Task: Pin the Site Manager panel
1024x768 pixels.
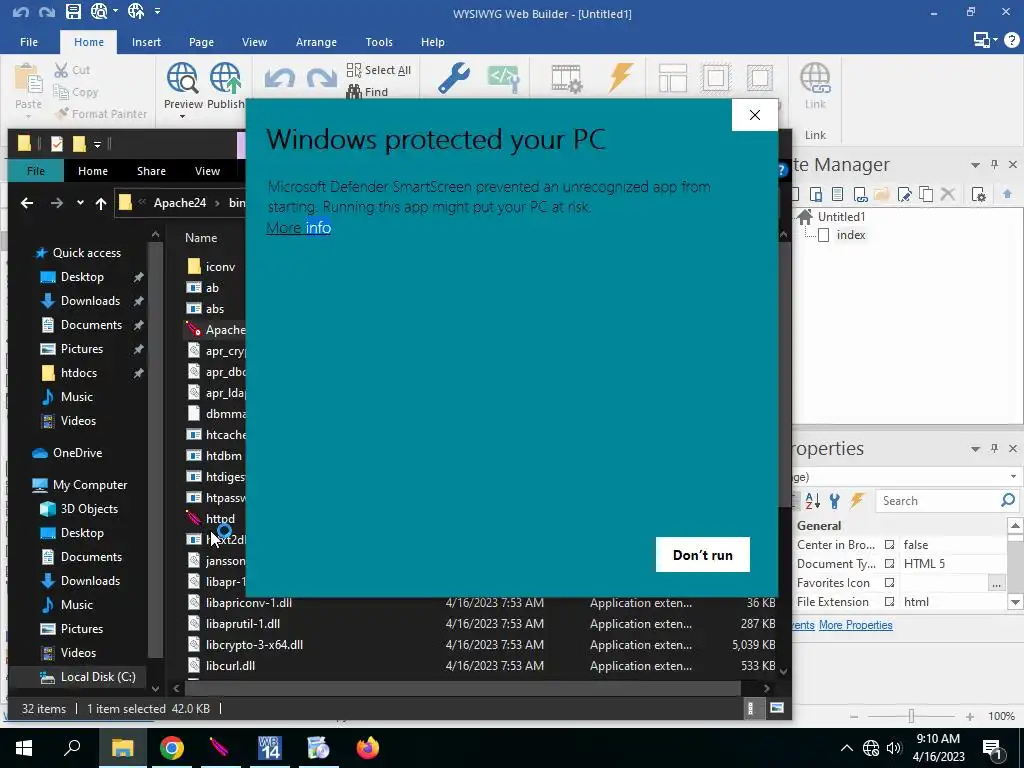Action: 995,165
